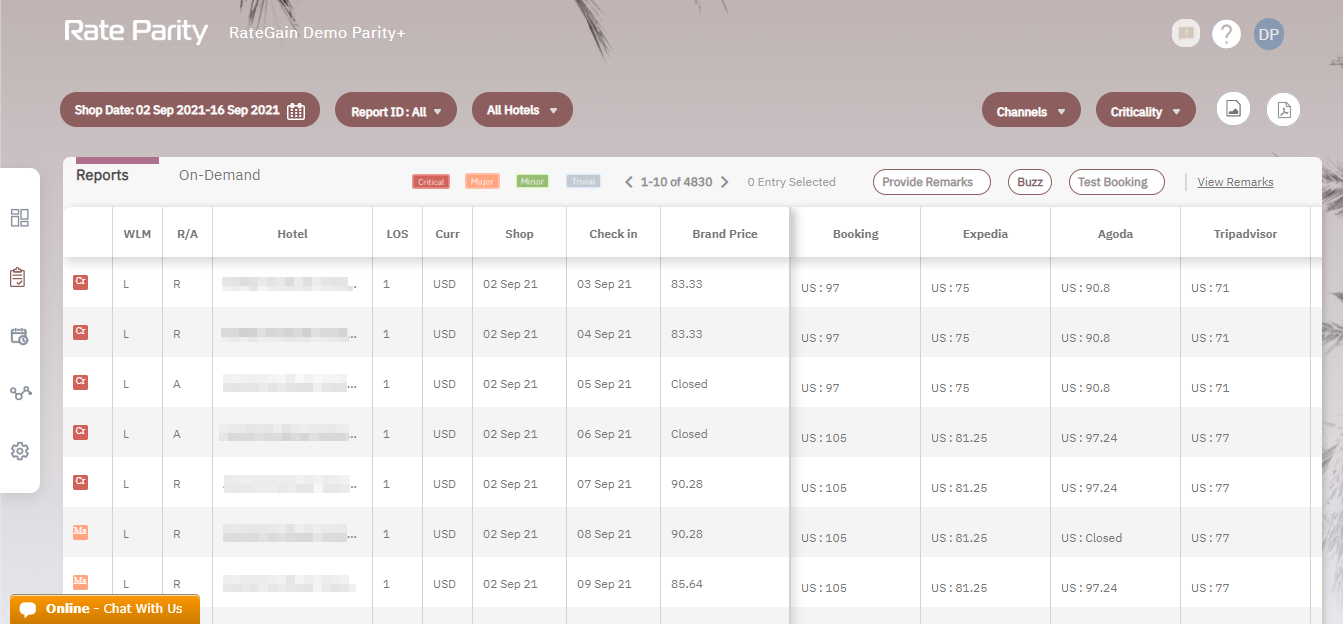Click the Shop column header
Viewport: 1343px width, 624px height.
[519, 234]
